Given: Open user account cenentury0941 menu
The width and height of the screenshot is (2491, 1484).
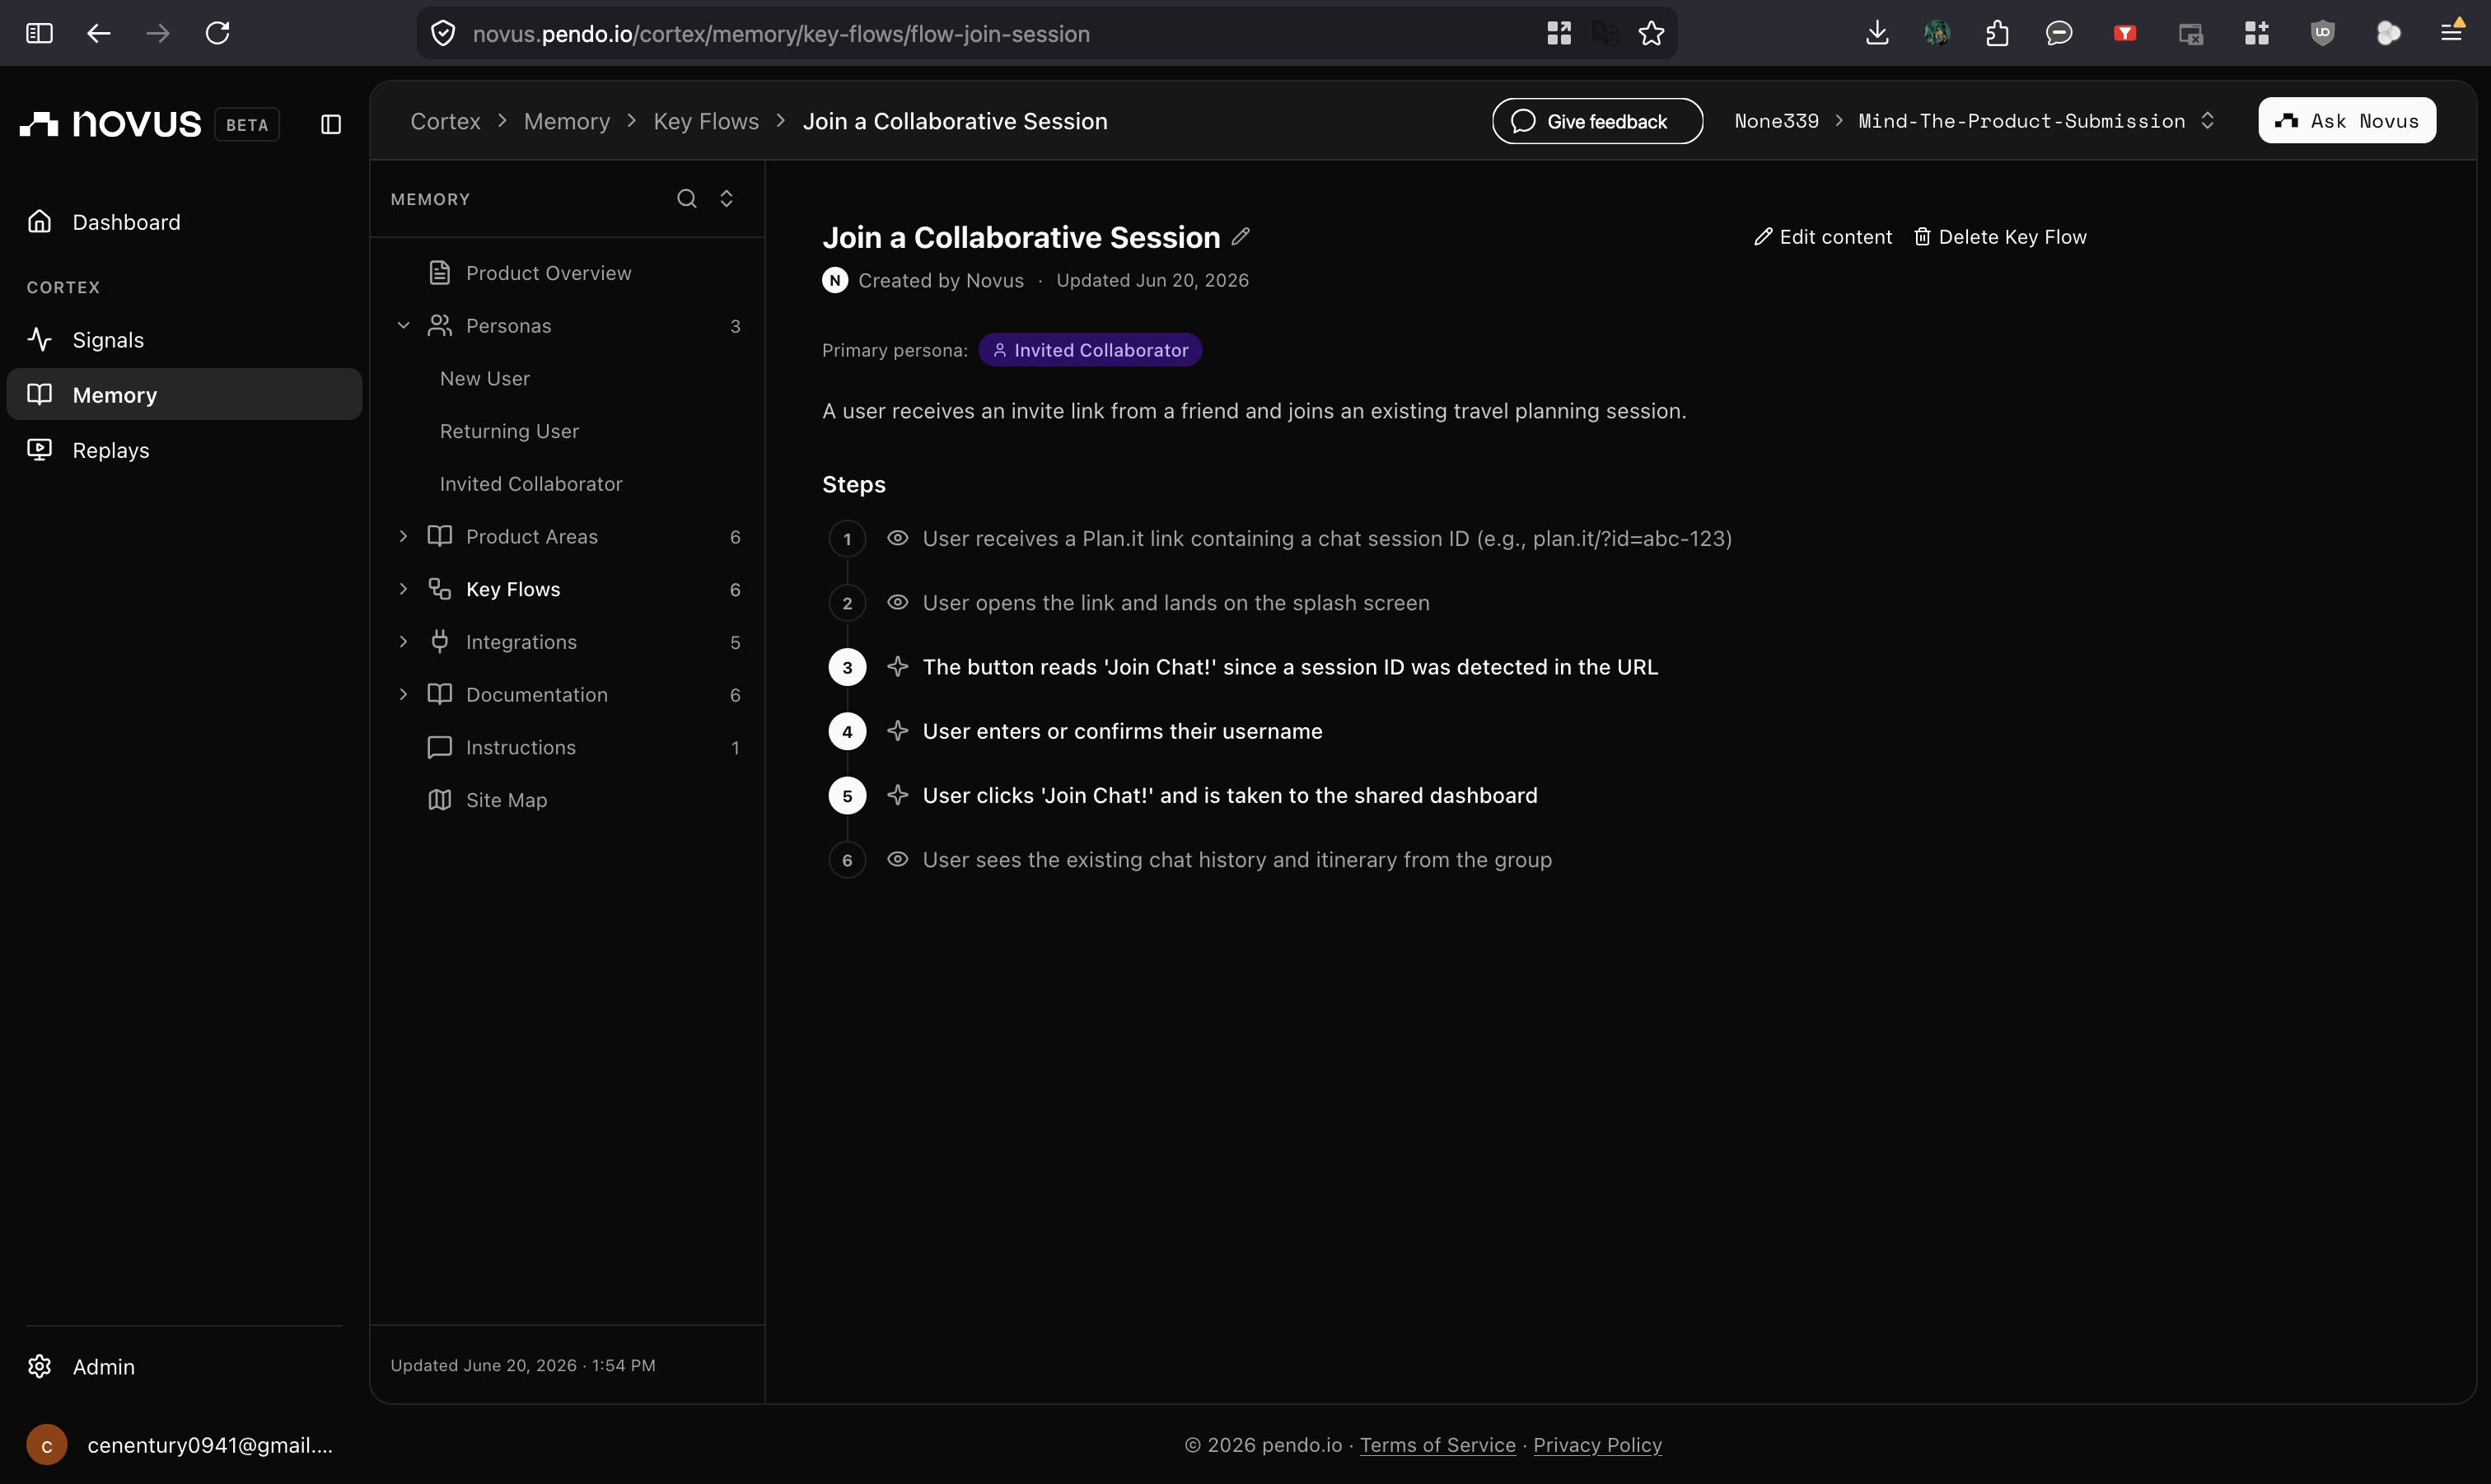Looking at the screenshot, I should pos(180,1445).
